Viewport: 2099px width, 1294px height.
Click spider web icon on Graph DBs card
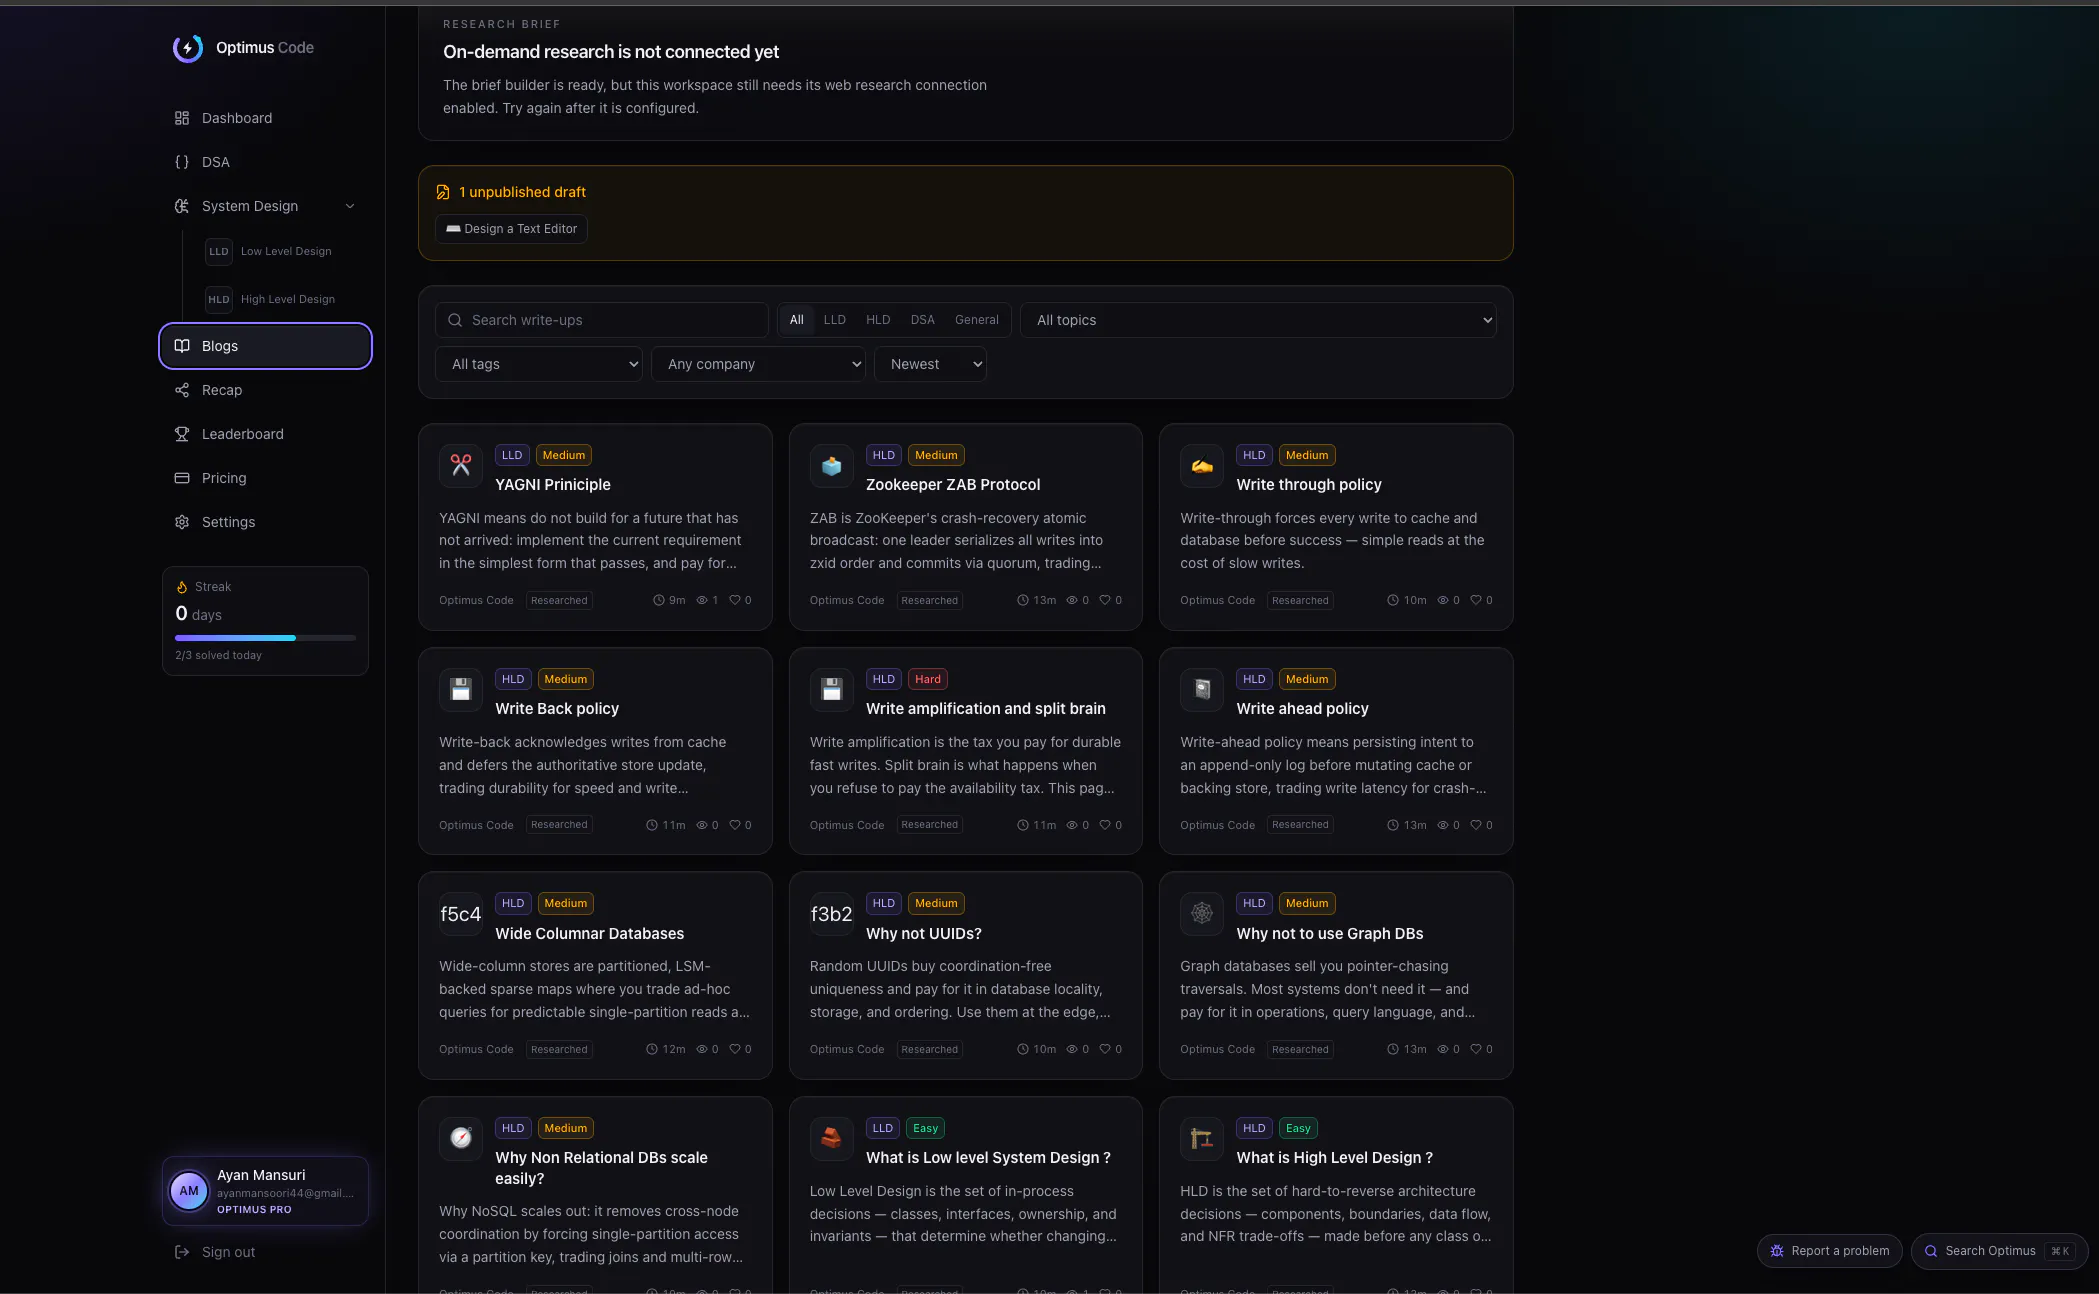(x=1202, y=914)
